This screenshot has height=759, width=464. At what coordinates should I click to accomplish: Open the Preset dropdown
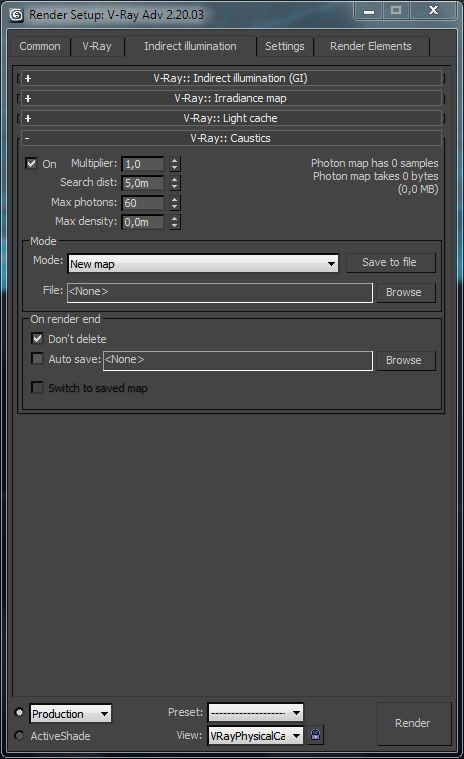point(255,713)
